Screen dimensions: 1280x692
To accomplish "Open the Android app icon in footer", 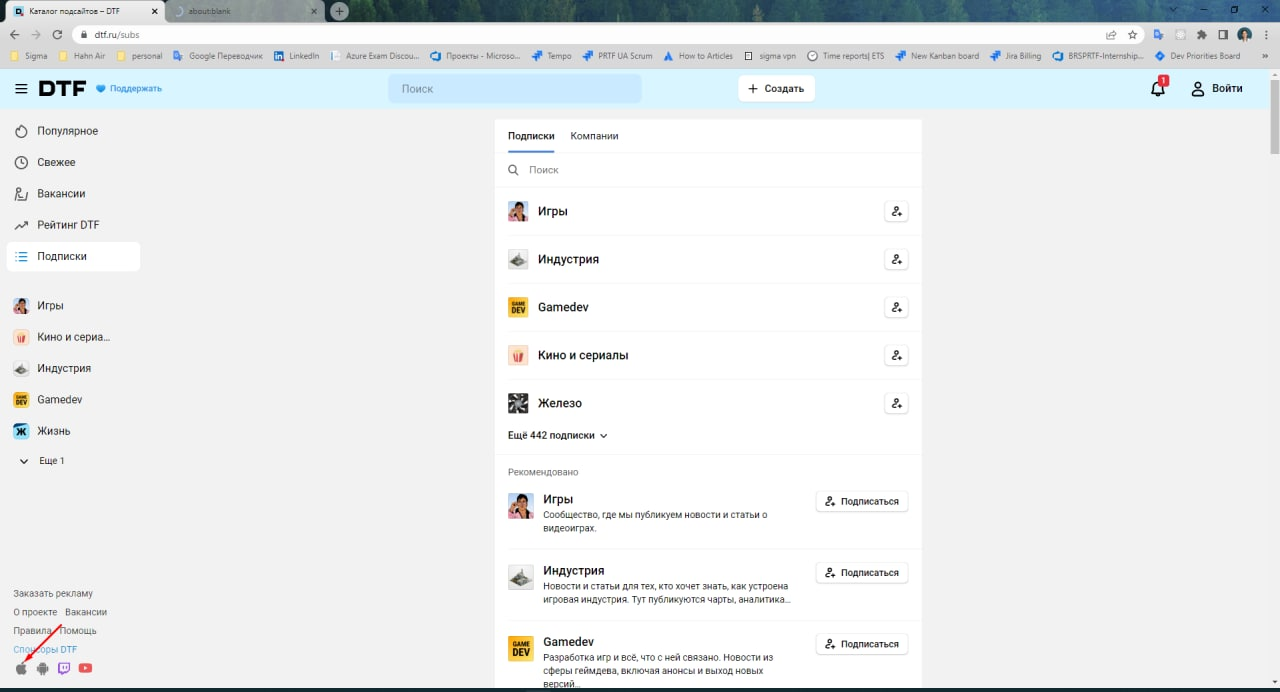I will [42, 668].
